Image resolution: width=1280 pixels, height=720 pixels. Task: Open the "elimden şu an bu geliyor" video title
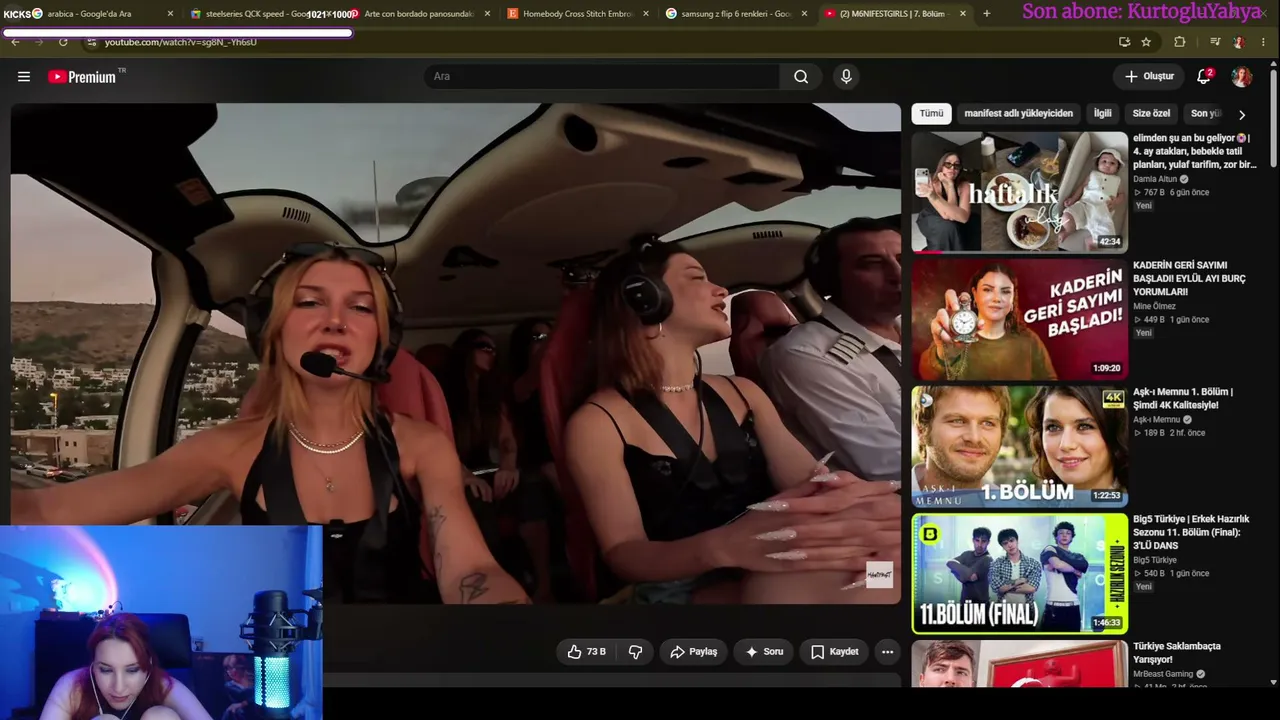(x=1195, y=151)
